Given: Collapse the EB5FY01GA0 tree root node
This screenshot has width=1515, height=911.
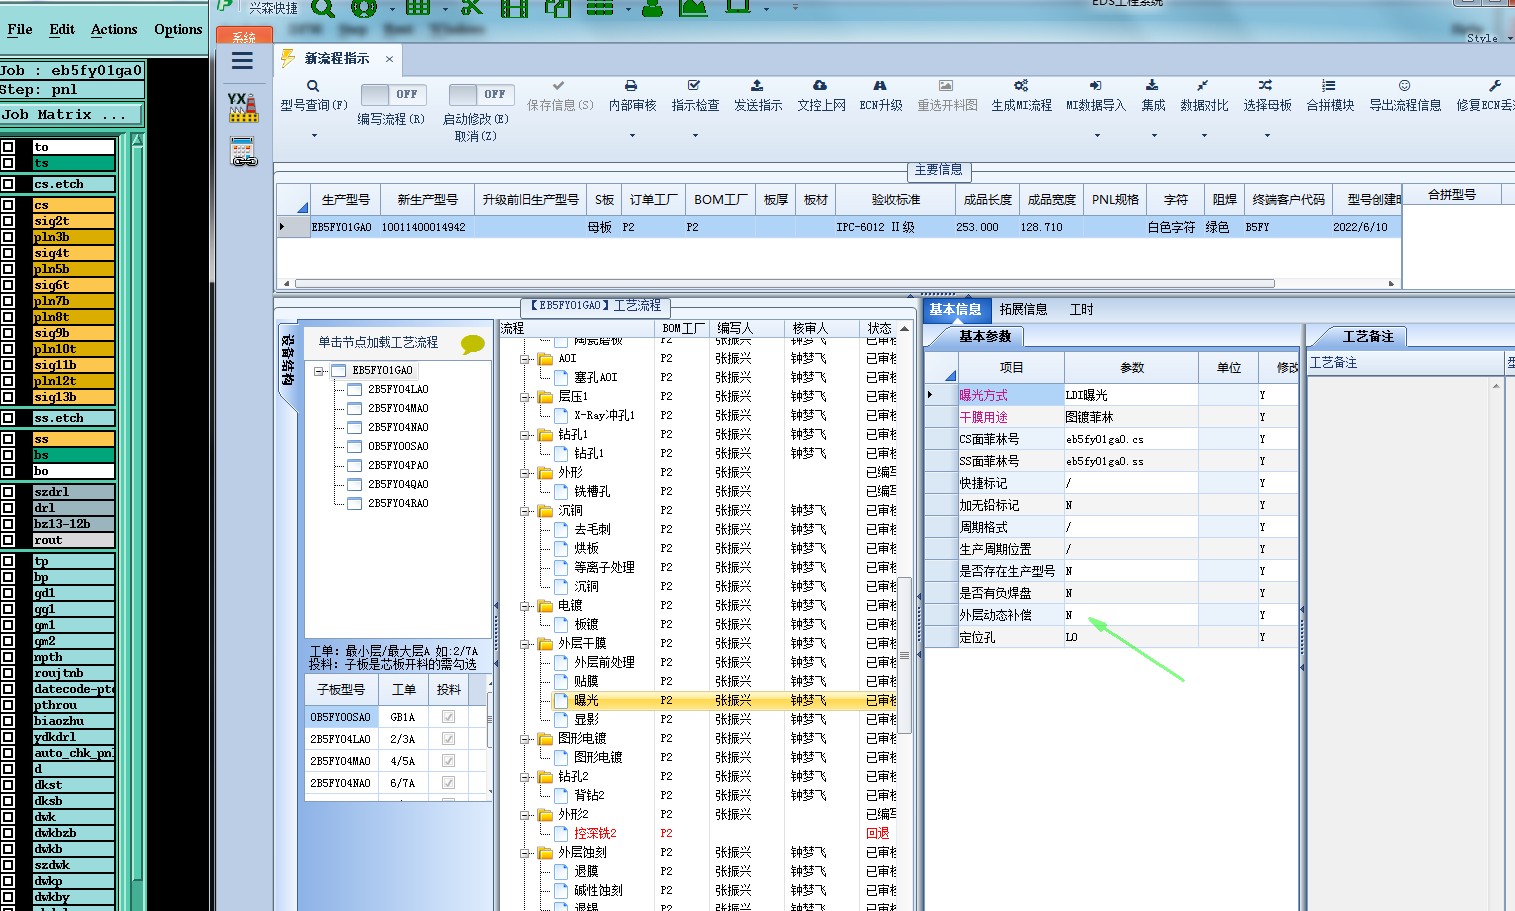Looking at the screenshot, I should (x=319, y=371).
